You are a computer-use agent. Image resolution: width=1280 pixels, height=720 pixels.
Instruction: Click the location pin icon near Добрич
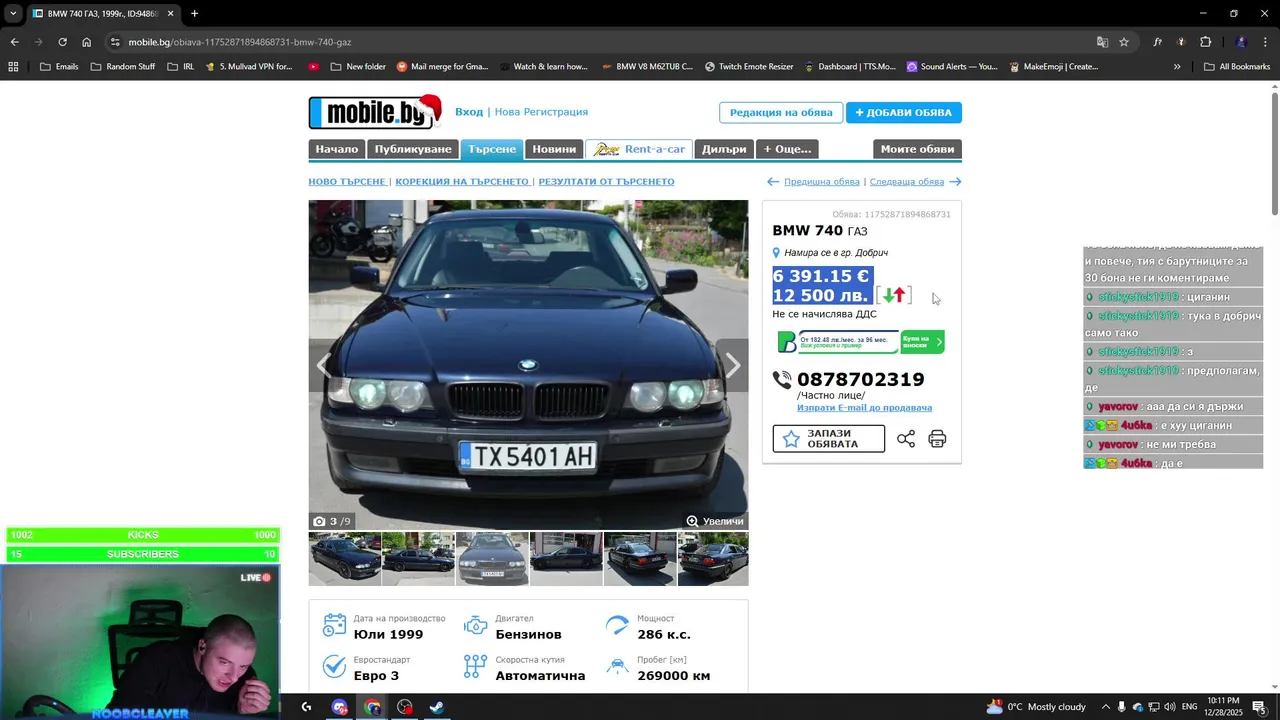(x=776, y=253)
